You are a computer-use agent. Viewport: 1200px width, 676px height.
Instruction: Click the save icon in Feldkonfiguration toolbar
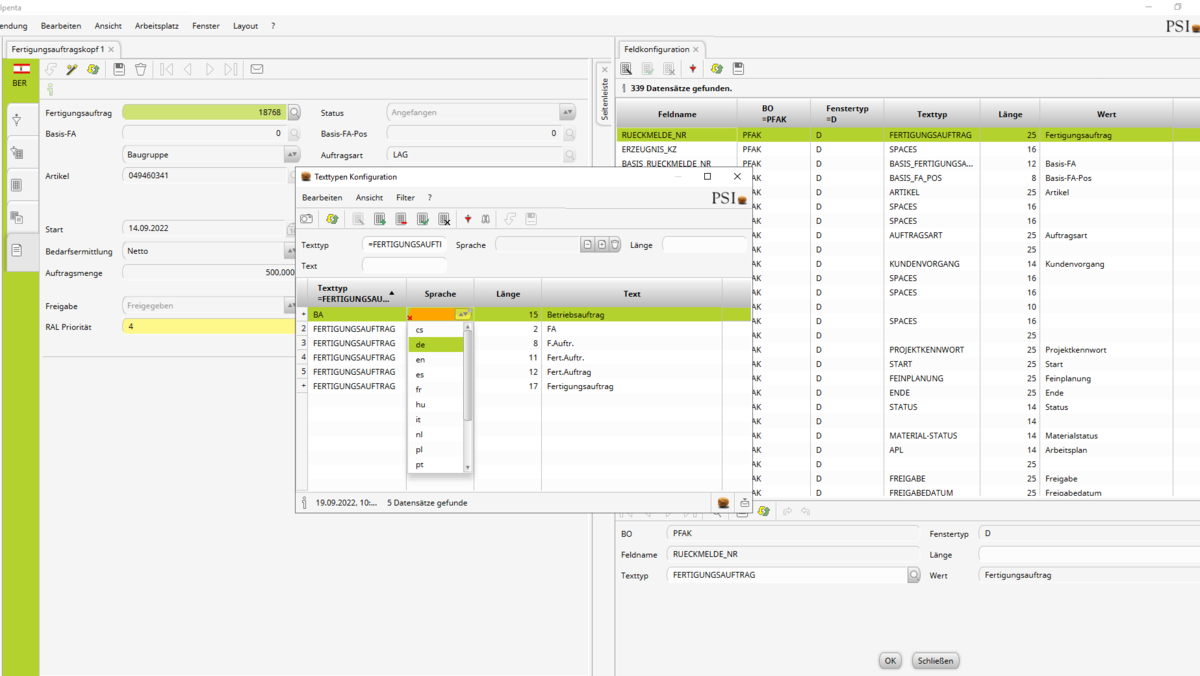click(x=738, y=69)
